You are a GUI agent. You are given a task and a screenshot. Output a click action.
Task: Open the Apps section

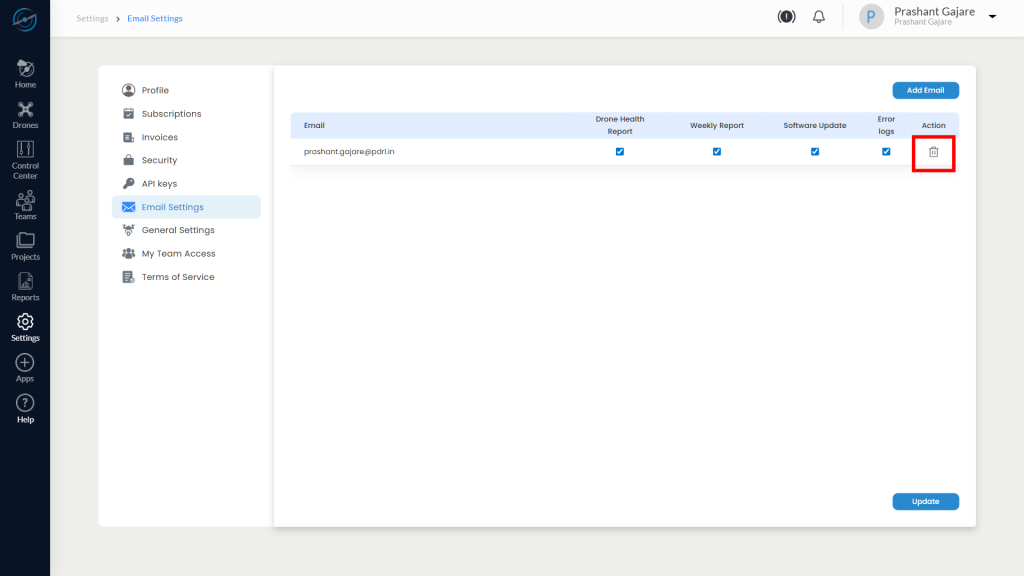click(x=24, y=367)
